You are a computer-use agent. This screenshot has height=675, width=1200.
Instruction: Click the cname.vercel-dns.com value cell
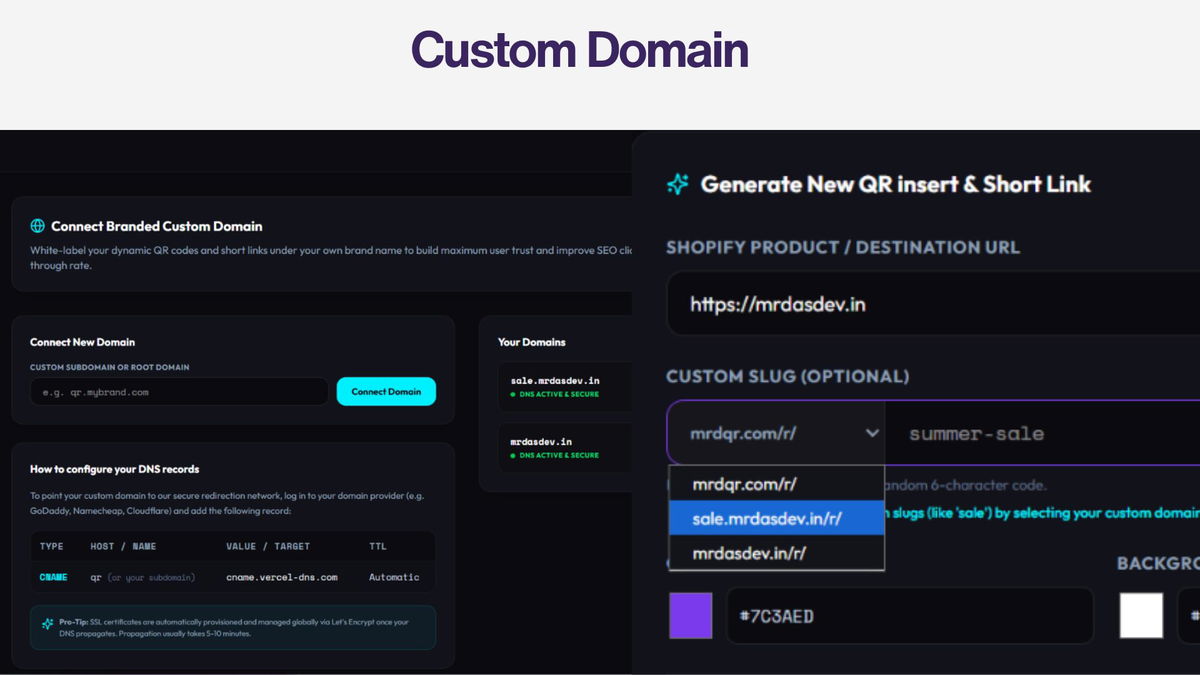[x=282, y=577]
